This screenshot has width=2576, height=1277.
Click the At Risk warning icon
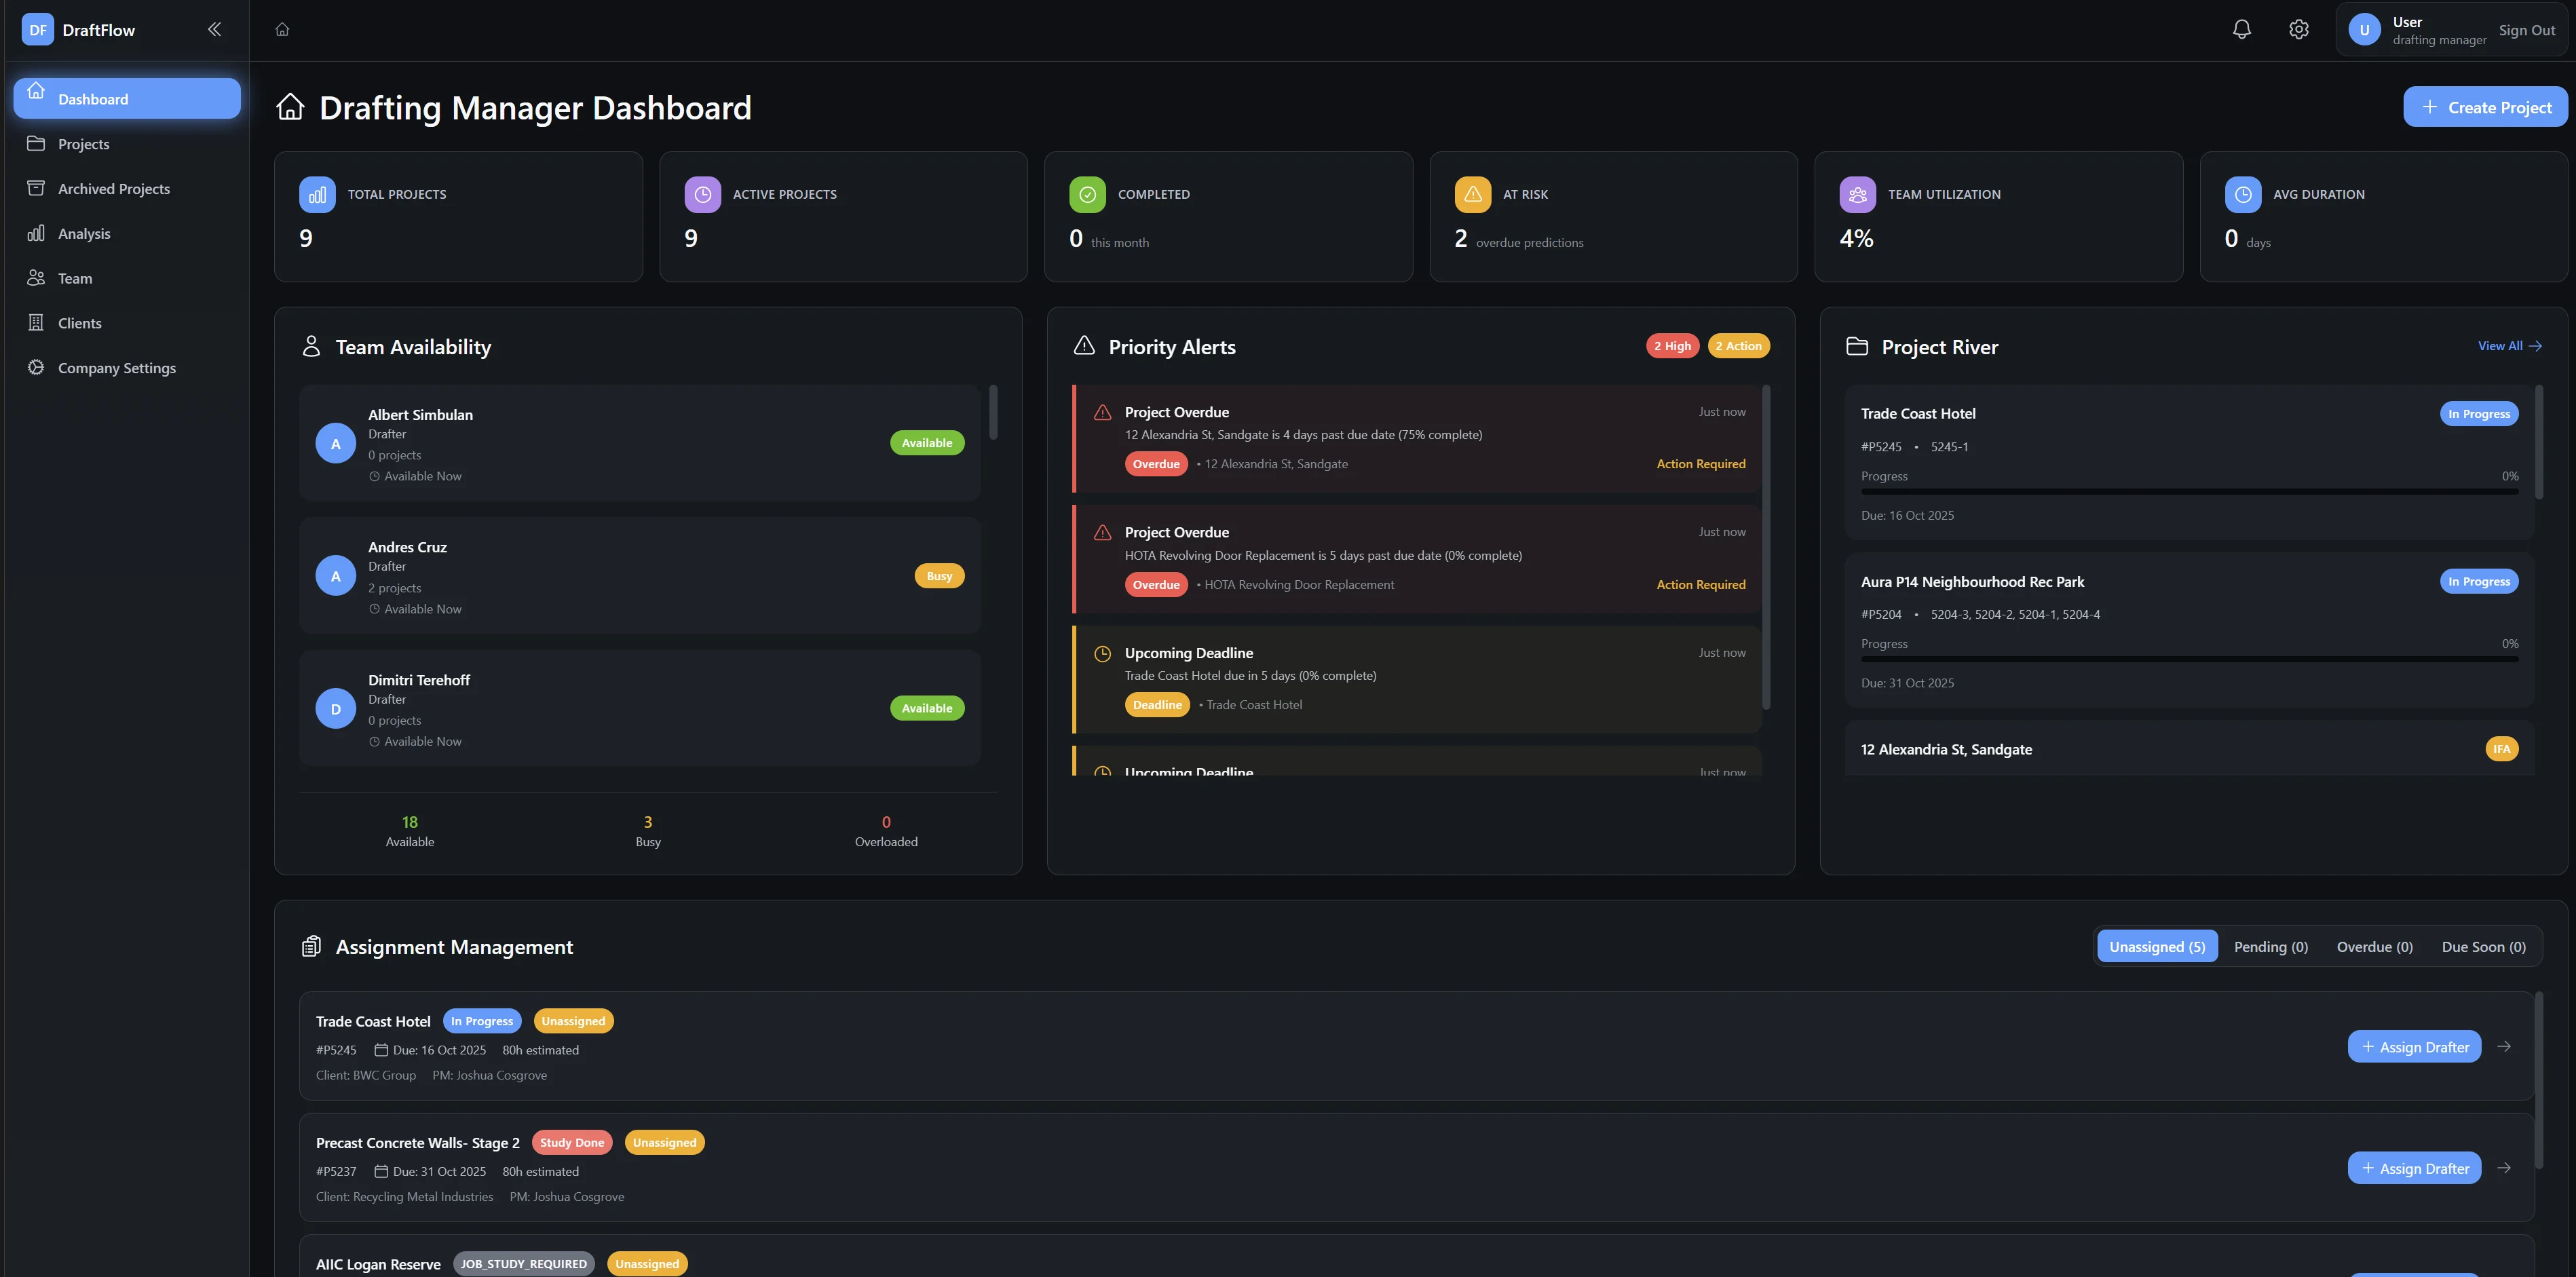click(1472, 195)
